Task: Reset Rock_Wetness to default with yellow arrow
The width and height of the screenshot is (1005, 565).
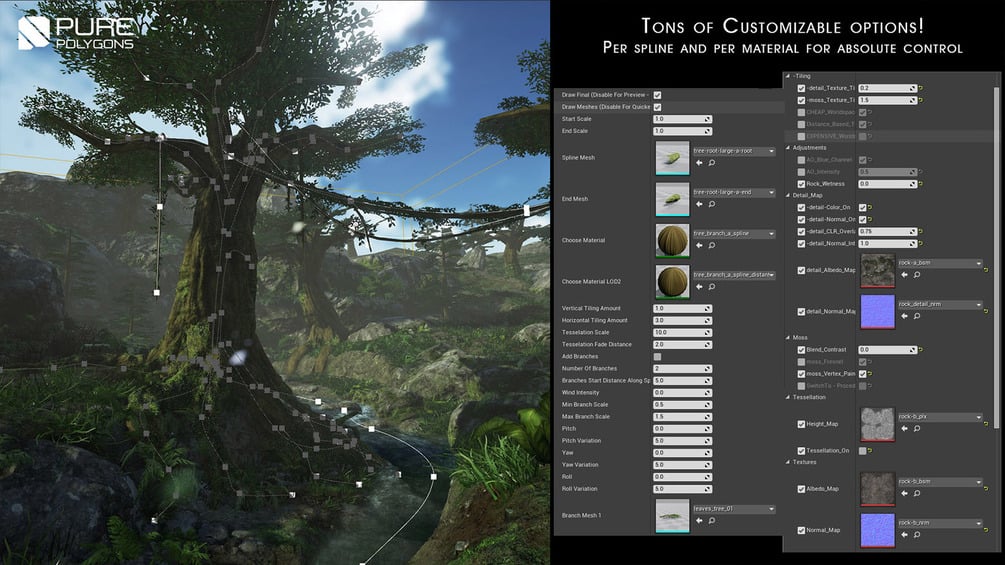Action: tap(921, 184)
